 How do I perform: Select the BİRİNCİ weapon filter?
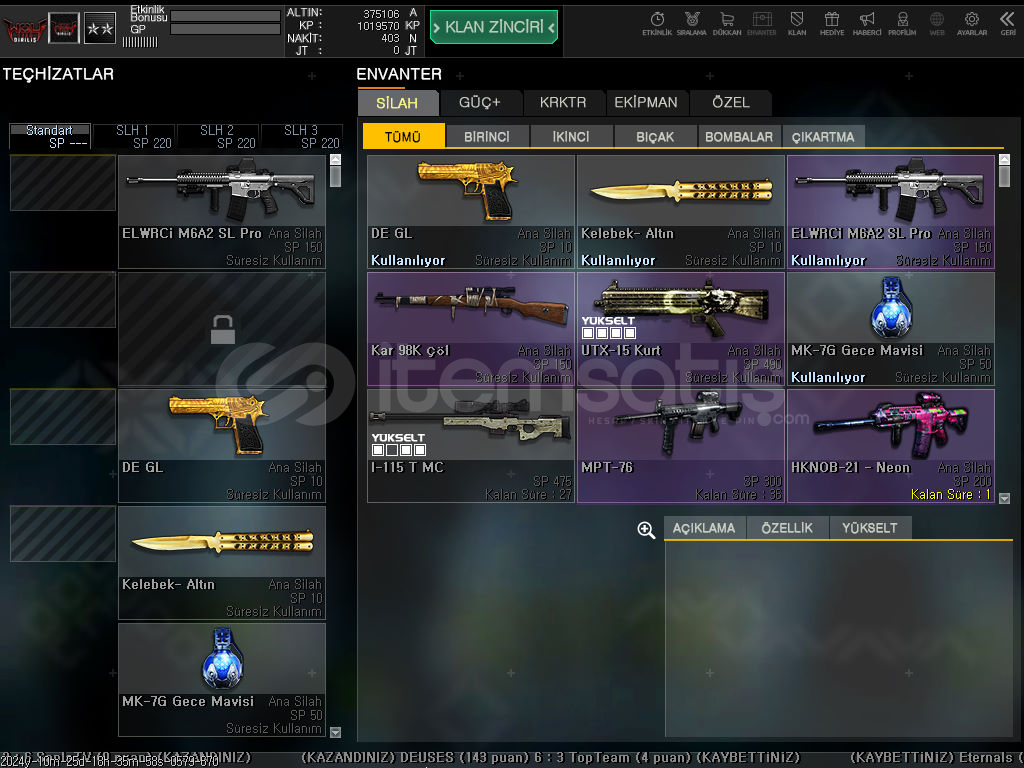(487, 136)
